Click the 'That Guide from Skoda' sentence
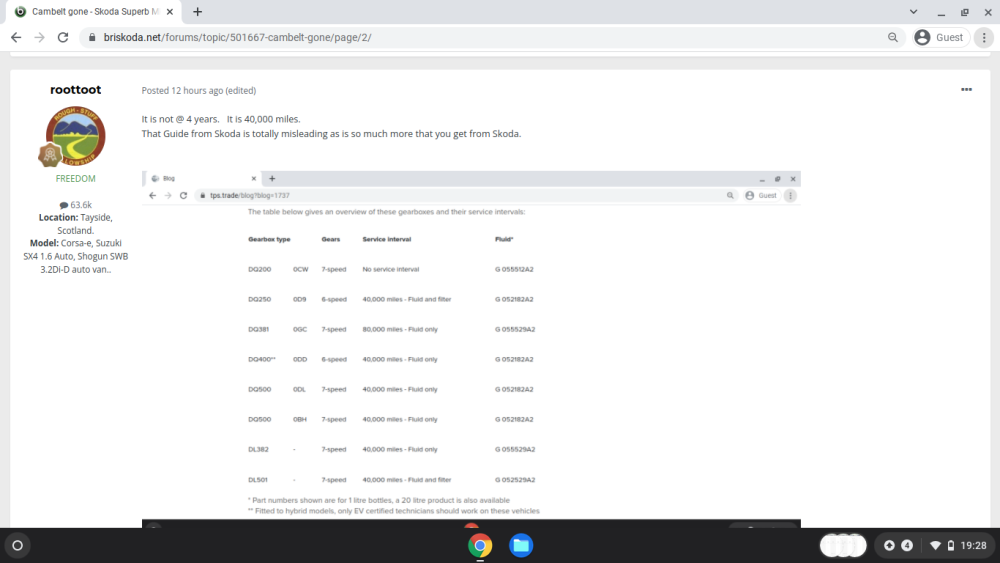Viewport: 1000px width, 563px height. (331, 134)
